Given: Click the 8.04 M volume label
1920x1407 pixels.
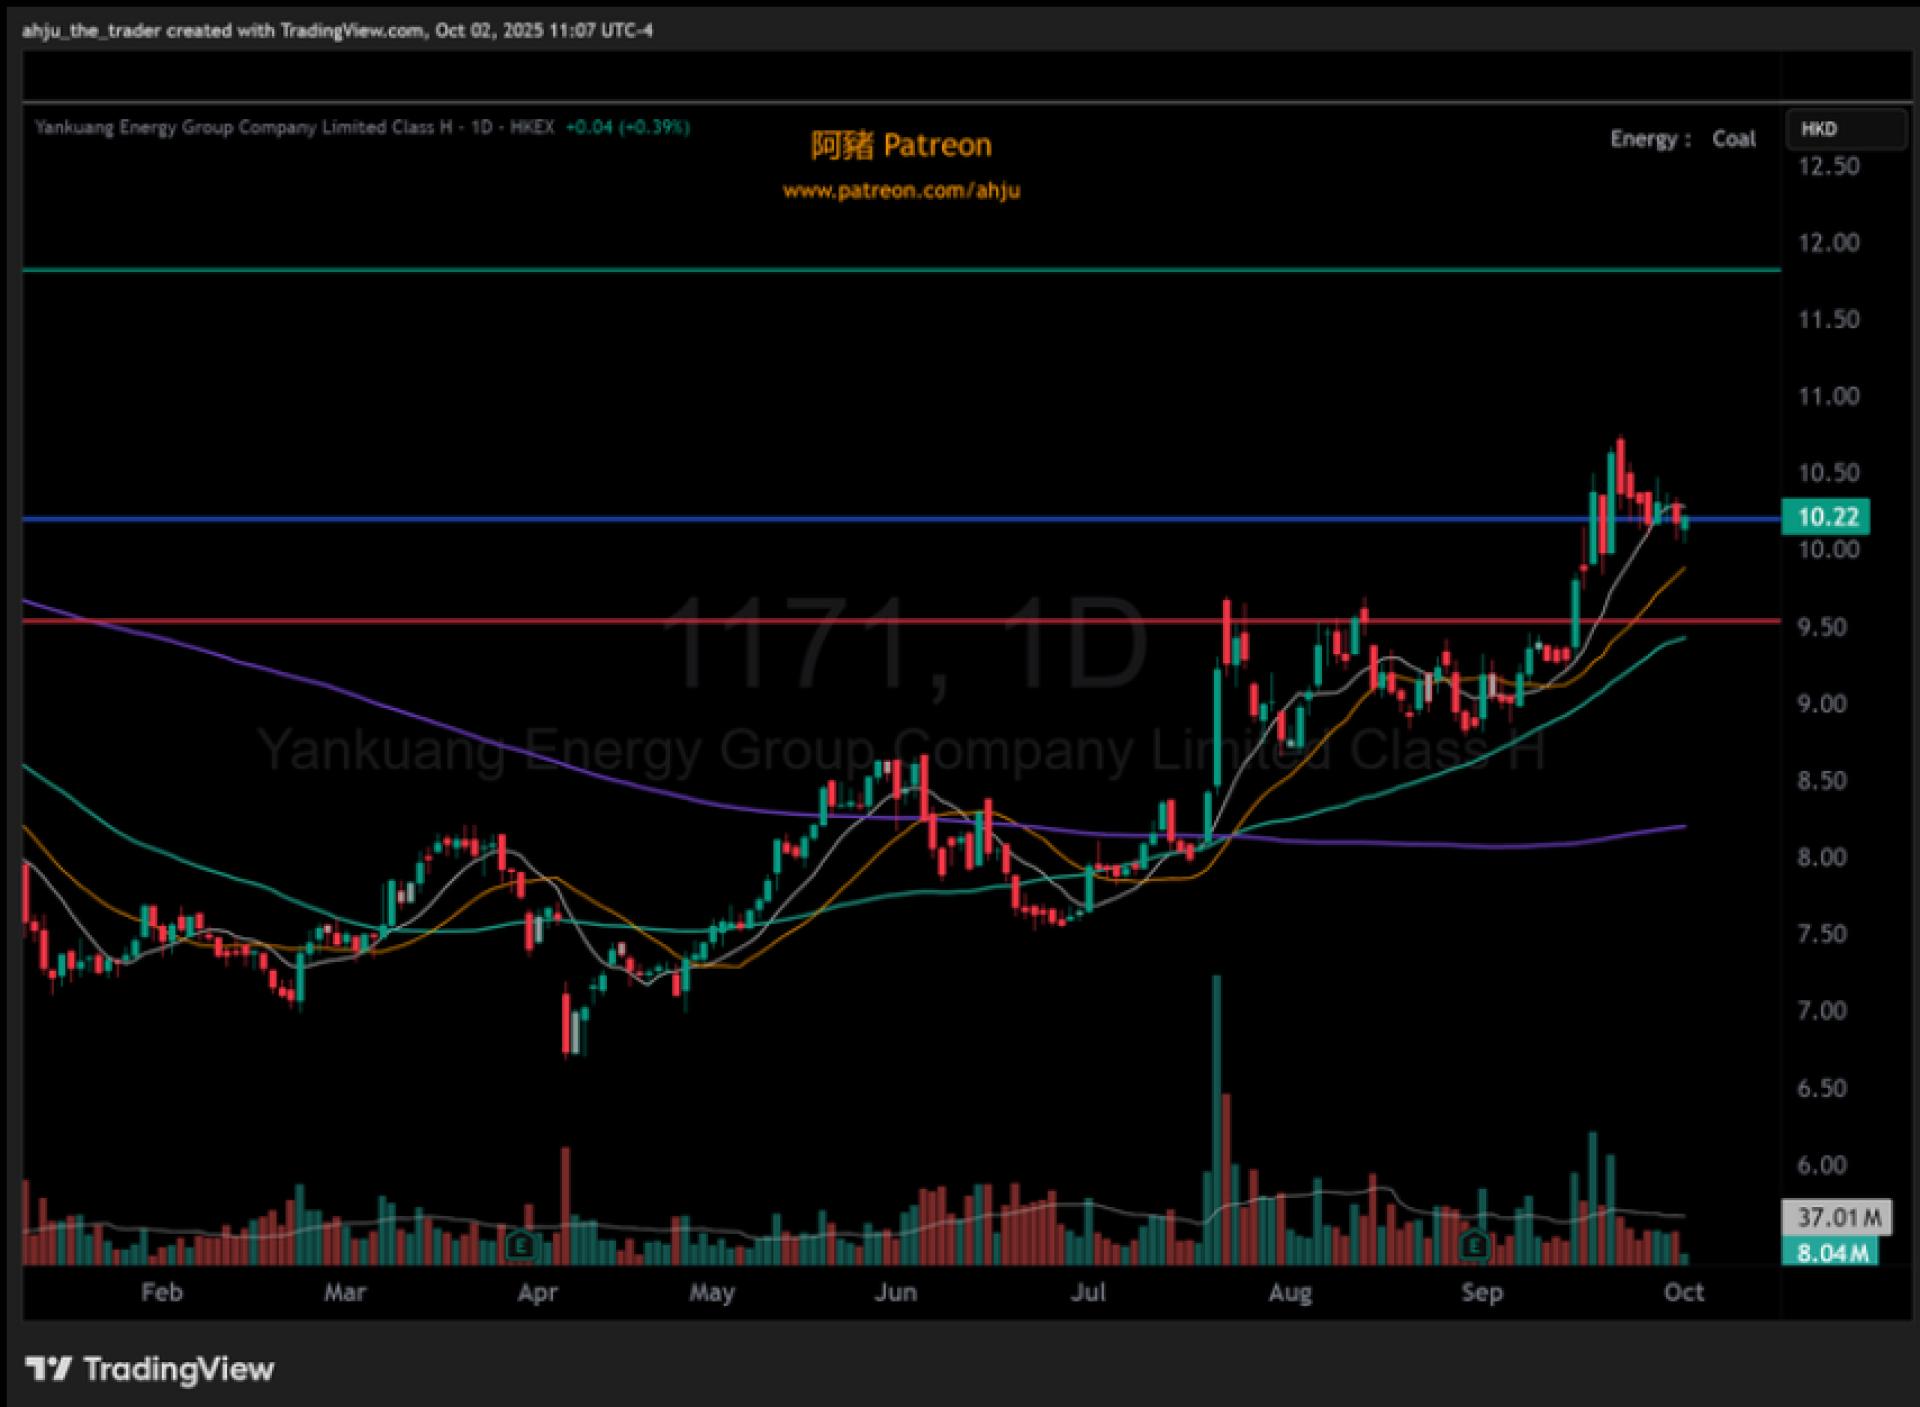Looking at the screenshot, I should 1831,1252.
